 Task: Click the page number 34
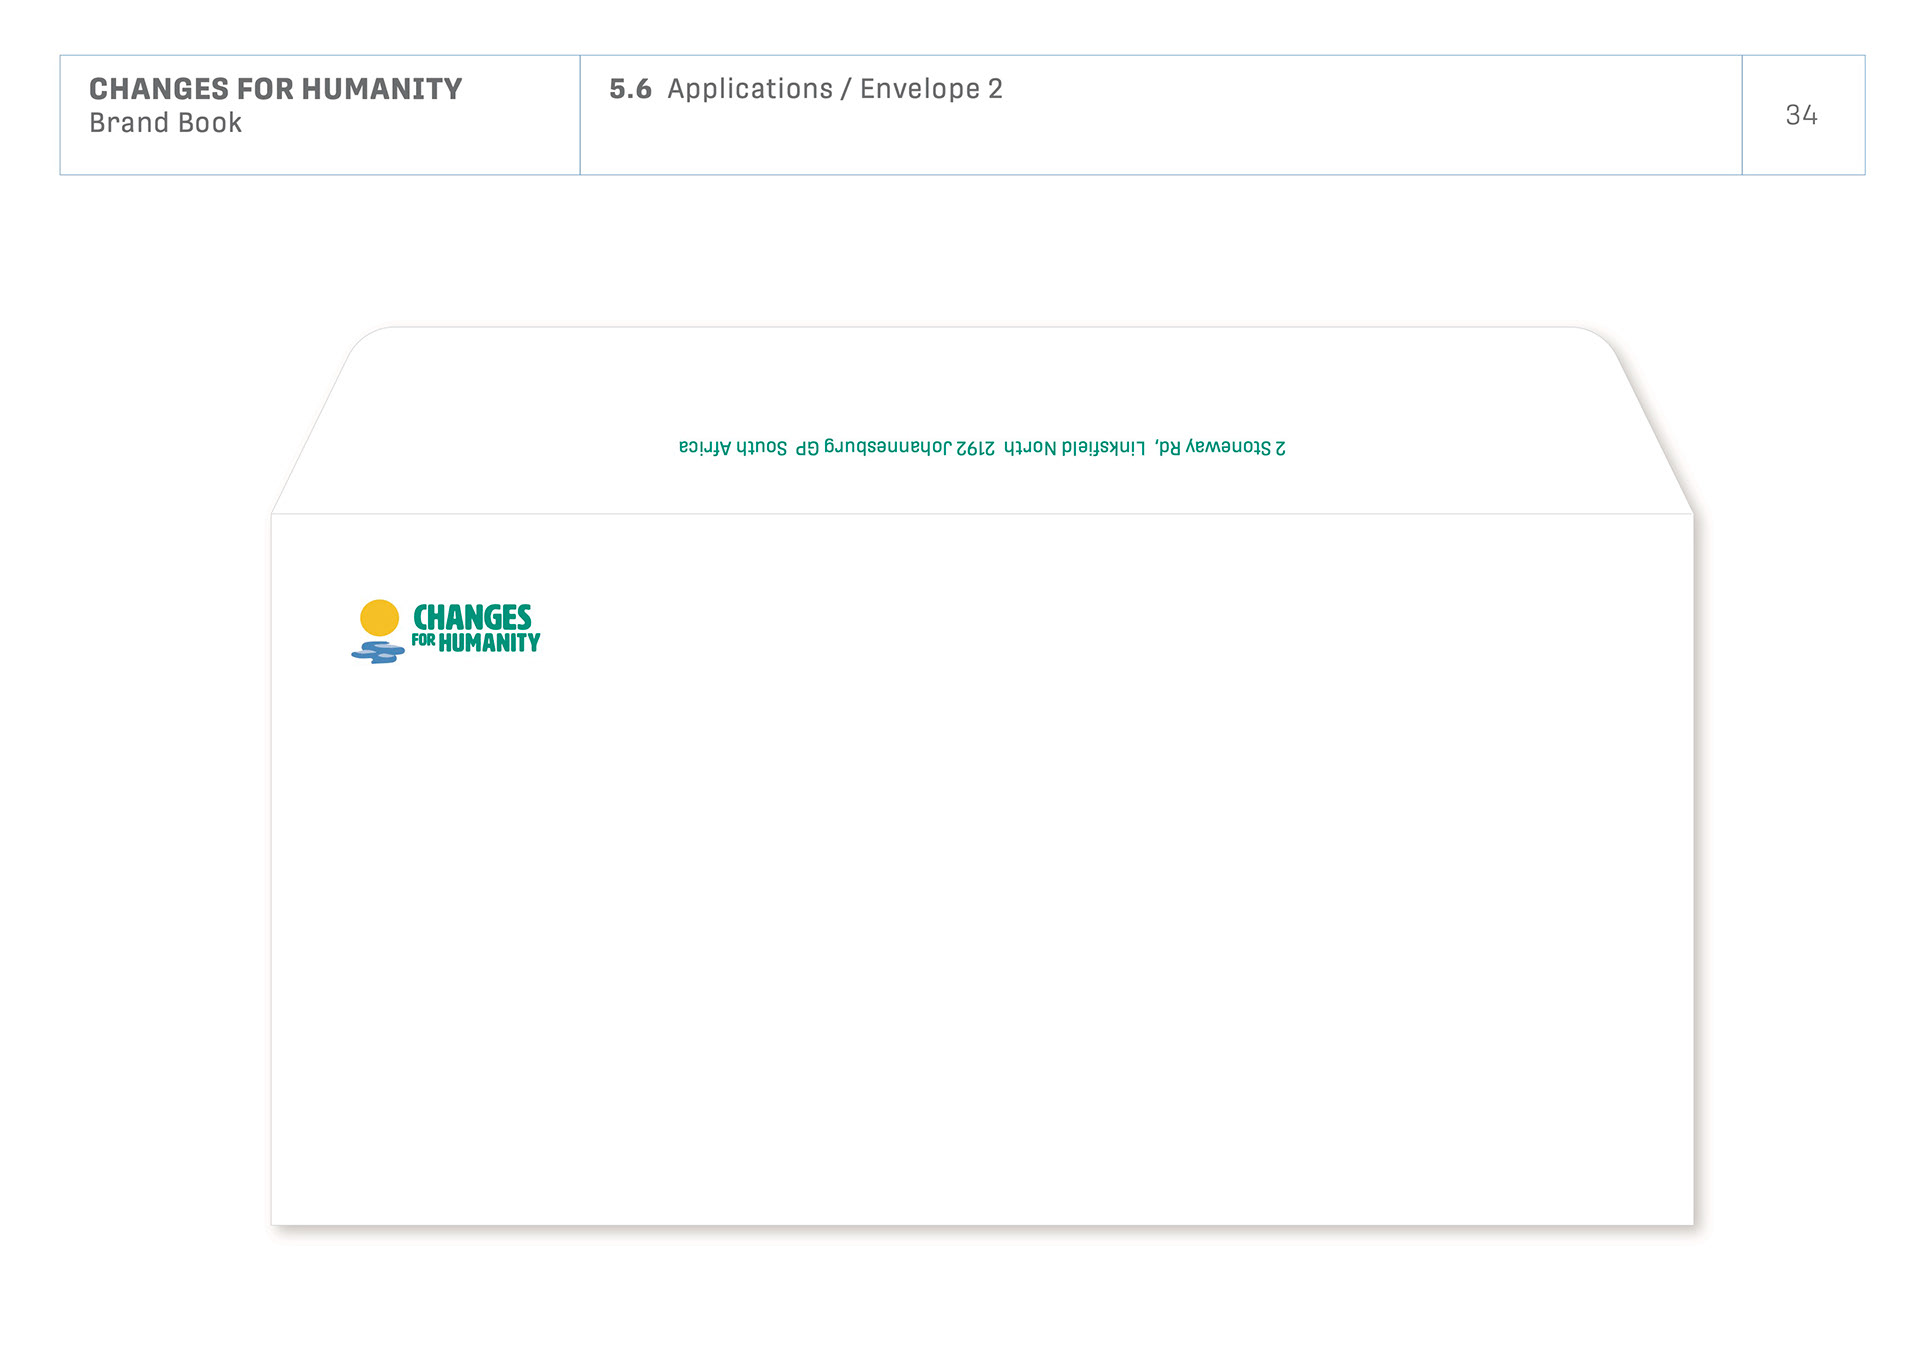(x=1801, y=115)
